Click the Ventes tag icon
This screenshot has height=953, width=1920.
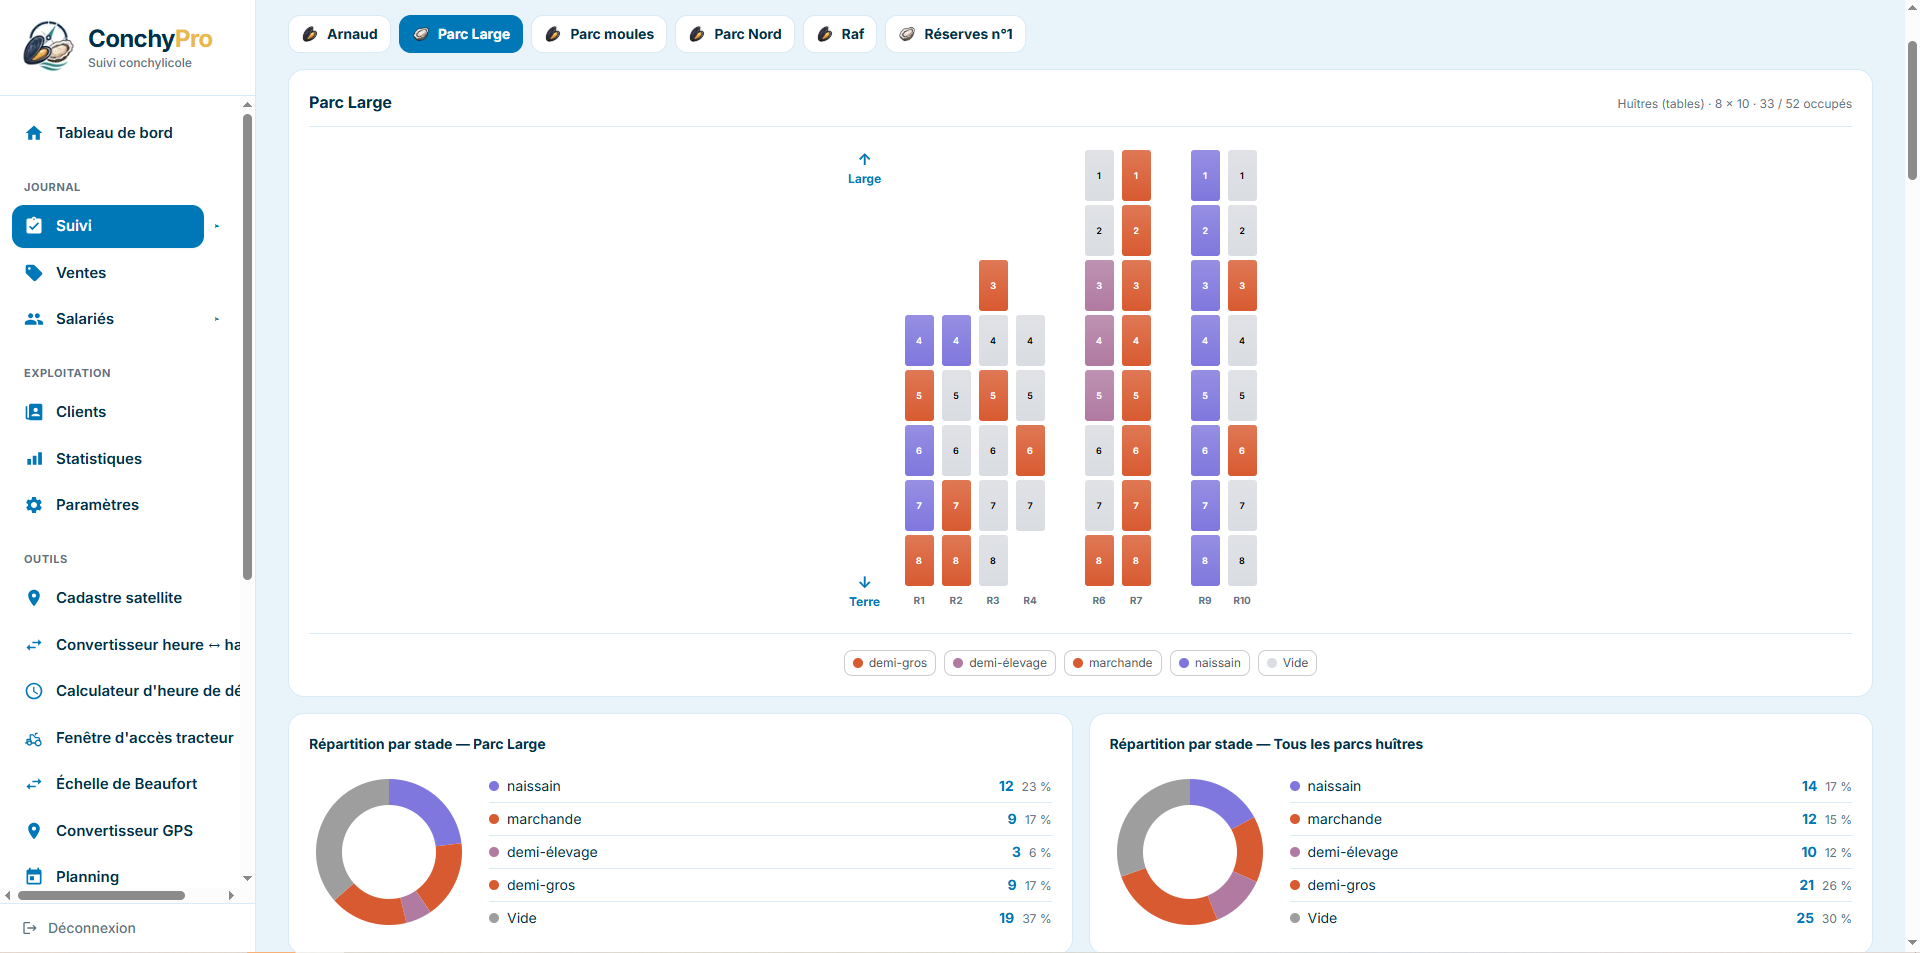34,273
